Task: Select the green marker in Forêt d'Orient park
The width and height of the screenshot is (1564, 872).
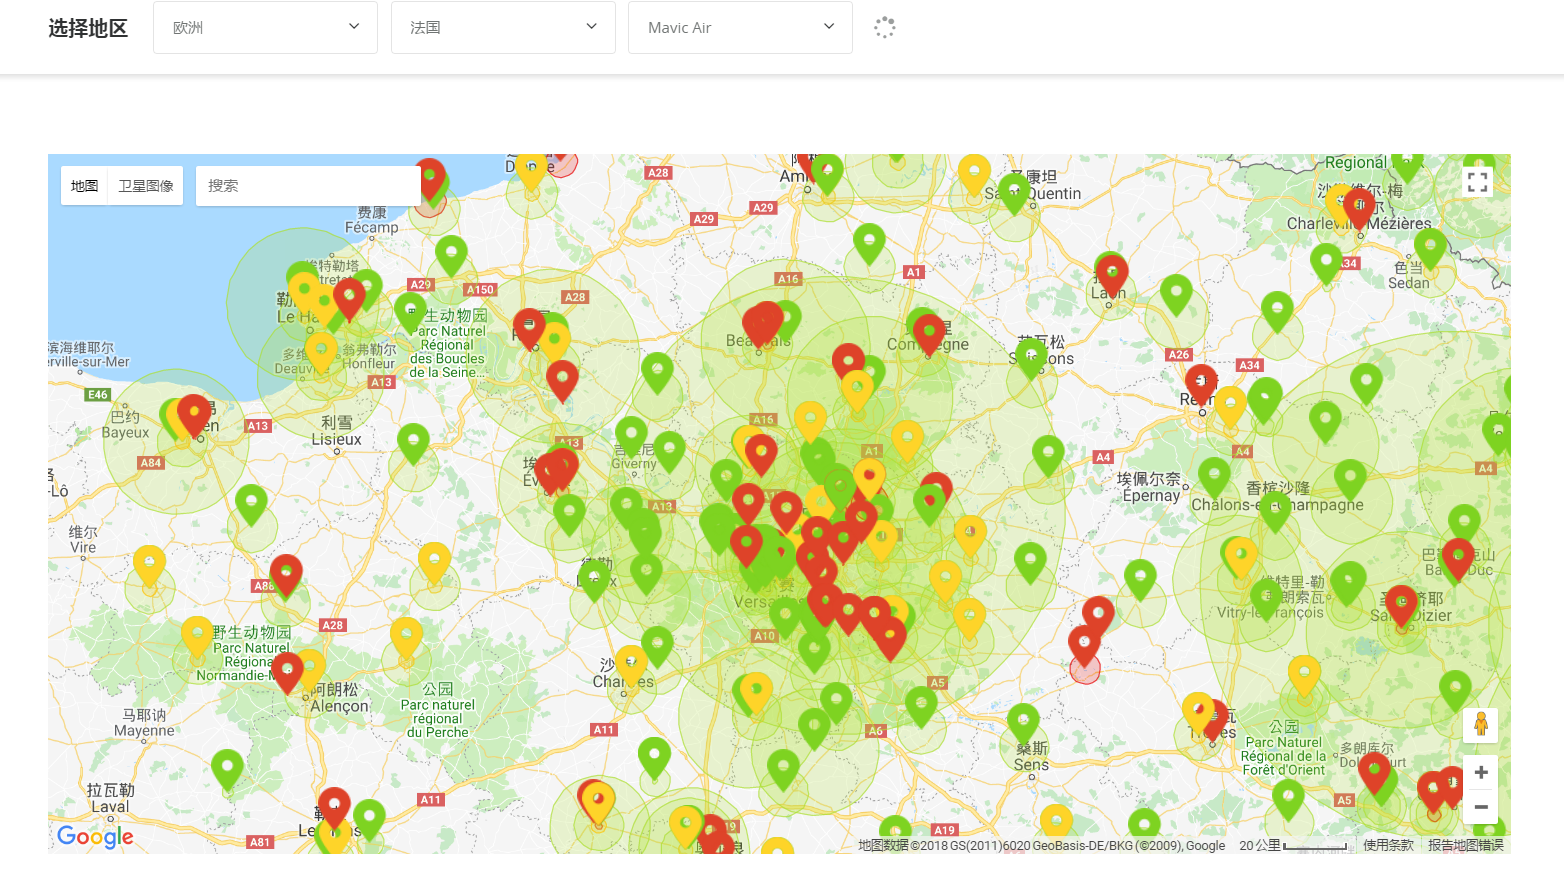Action: pyautogui.click(x=1288, y=800)
